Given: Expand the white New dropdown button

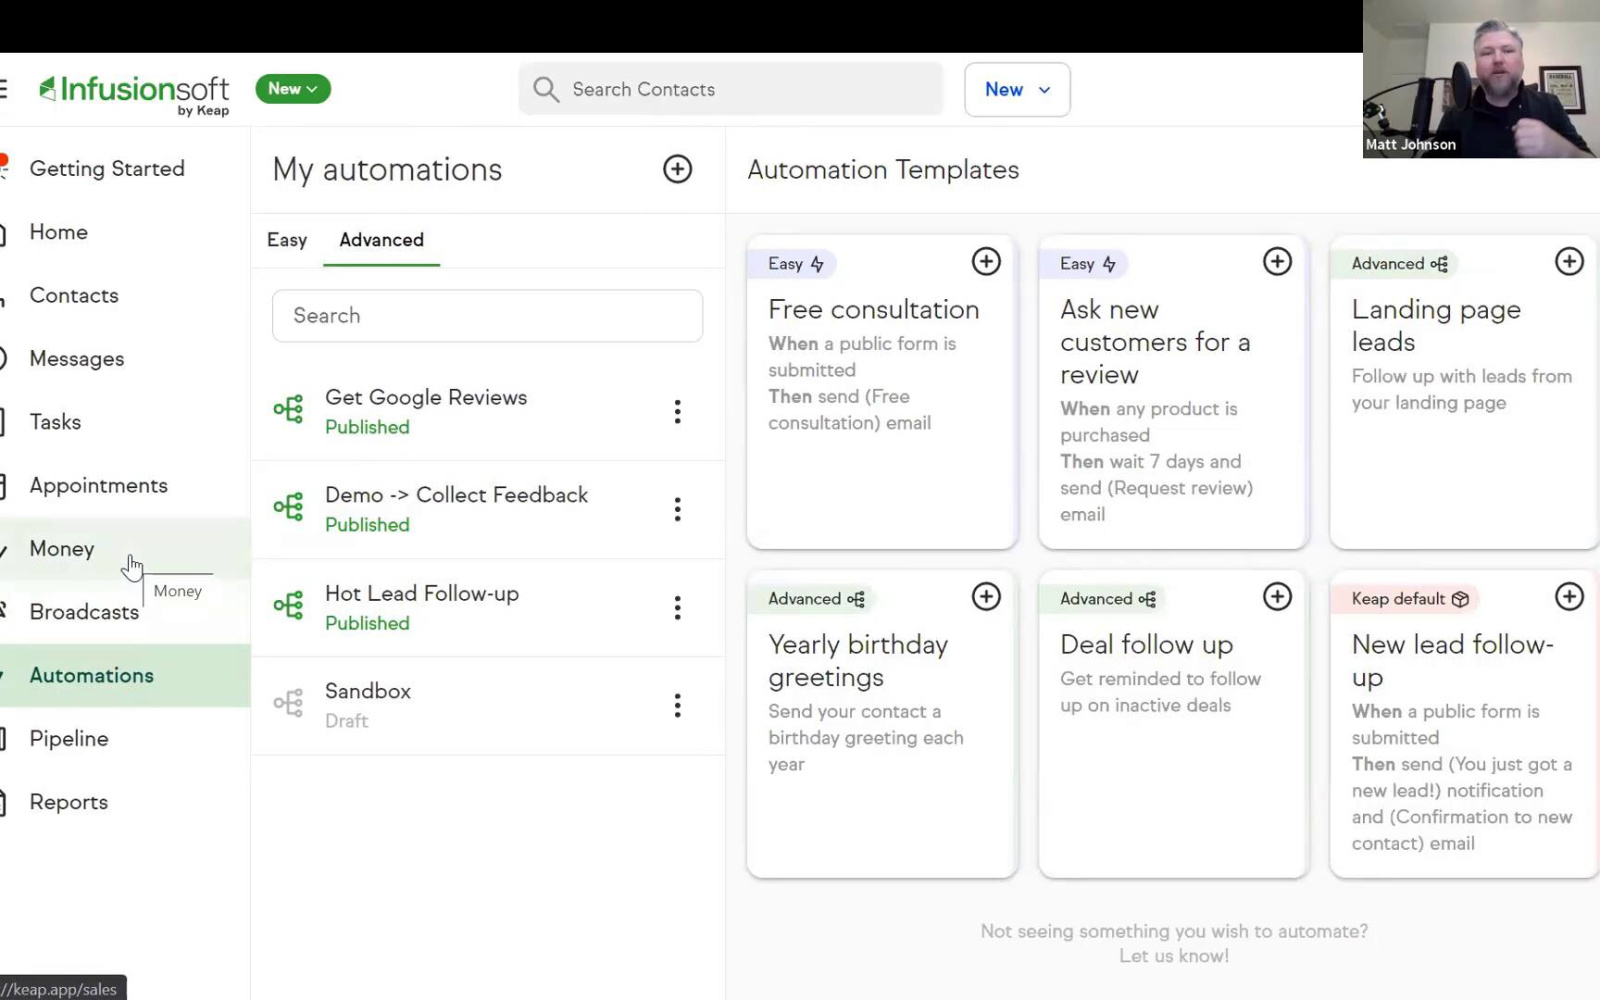Looking at the screenshot, I should point(1017,90).
